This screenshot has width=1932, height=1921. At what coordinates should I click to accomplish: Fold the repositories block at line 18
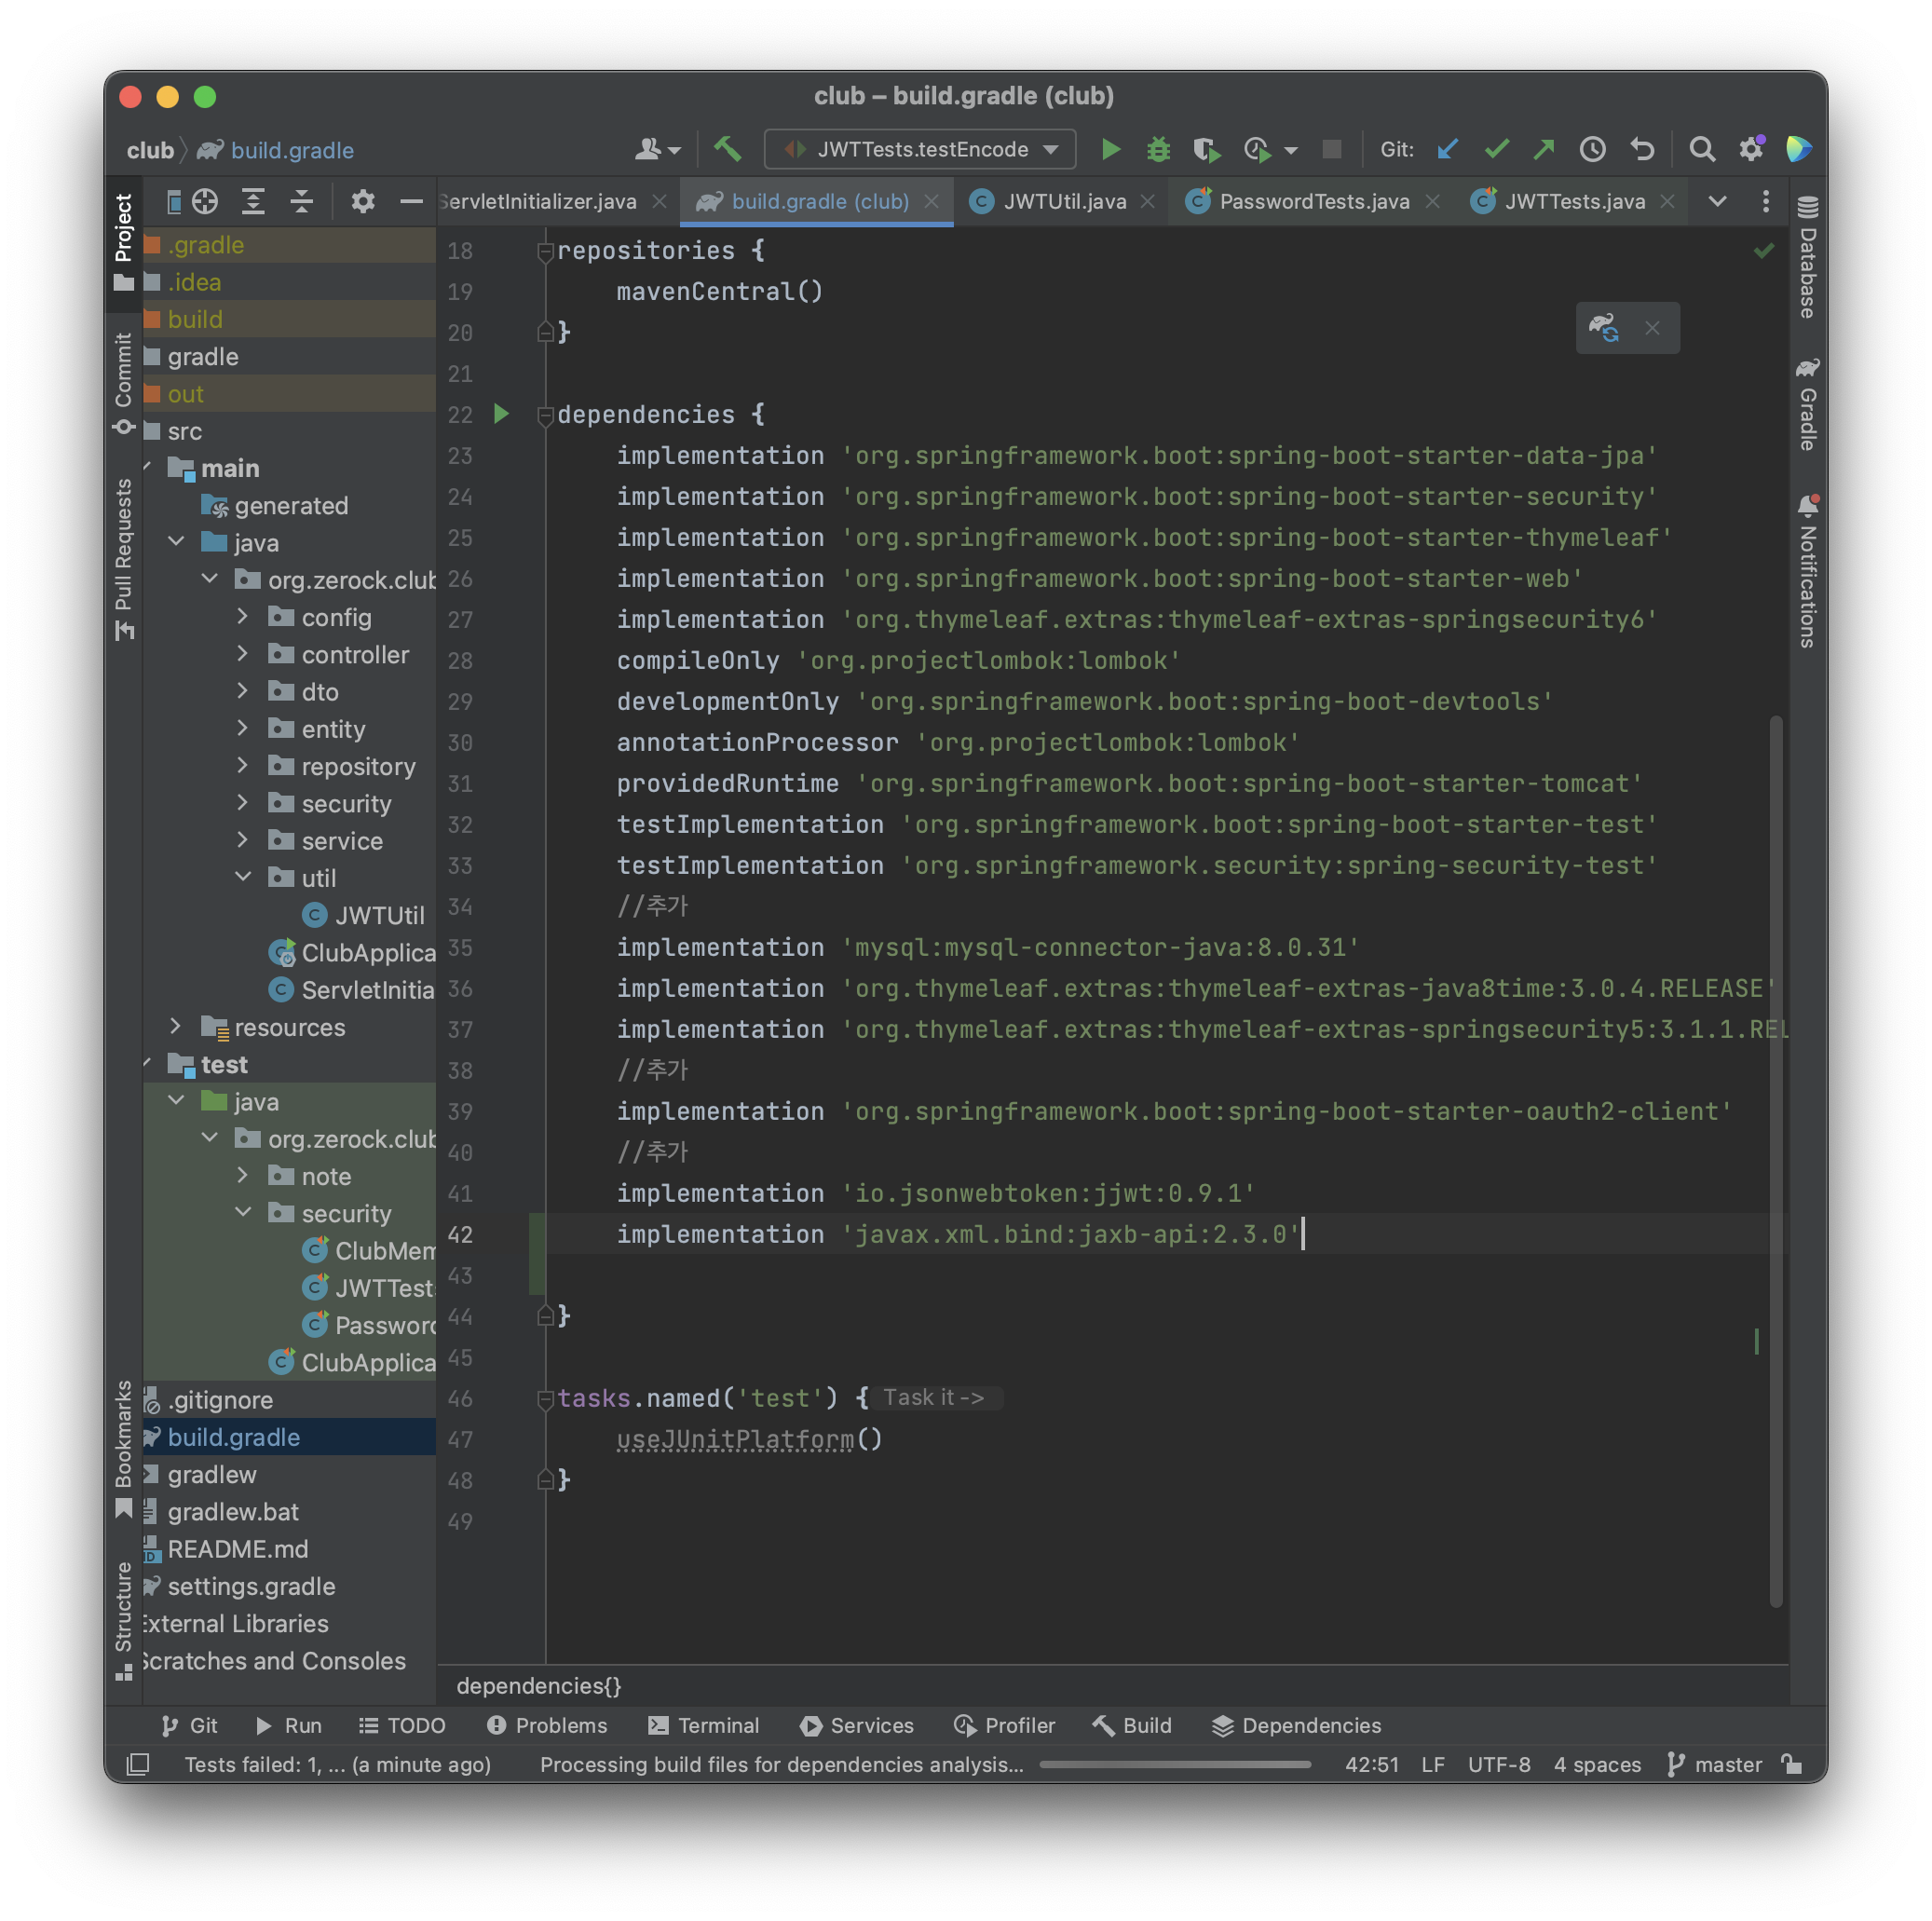point(545,251)
